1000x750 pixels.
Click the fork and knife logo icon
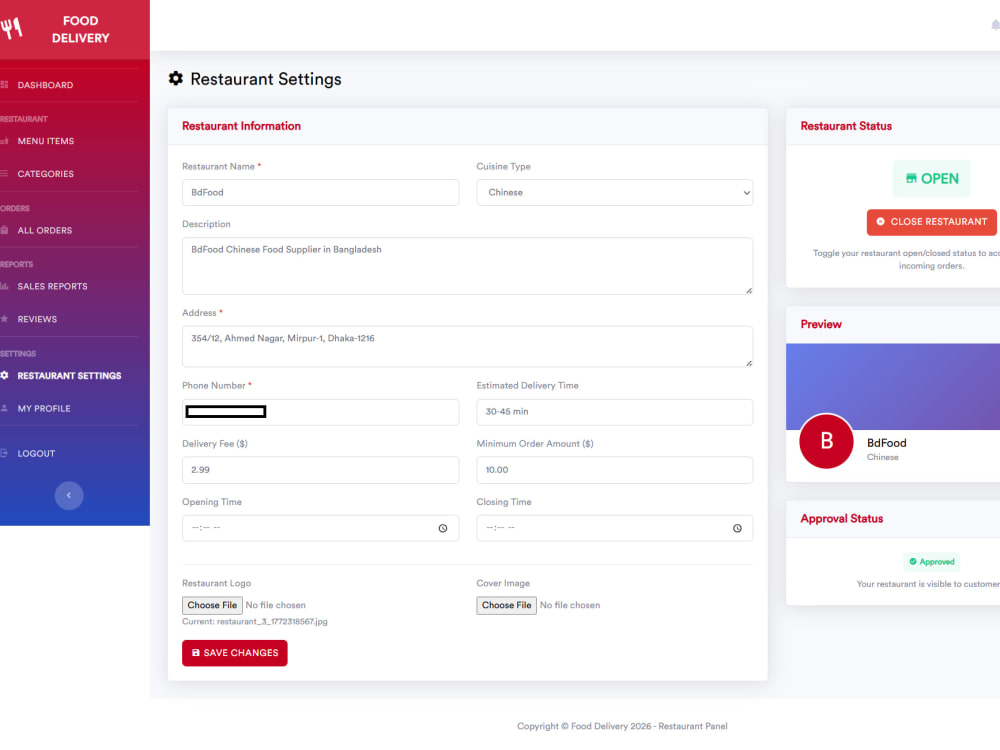[x=11, y=29]
